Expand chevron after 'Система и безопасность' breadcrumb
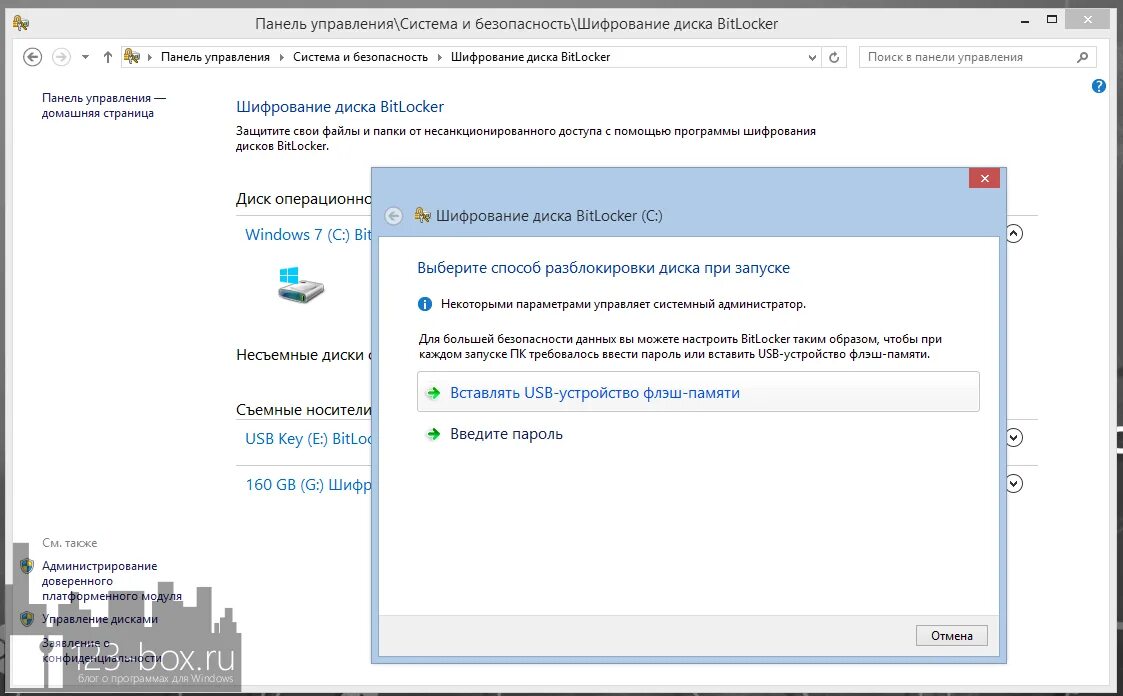Screen dimensions: 1123x696 440,57
